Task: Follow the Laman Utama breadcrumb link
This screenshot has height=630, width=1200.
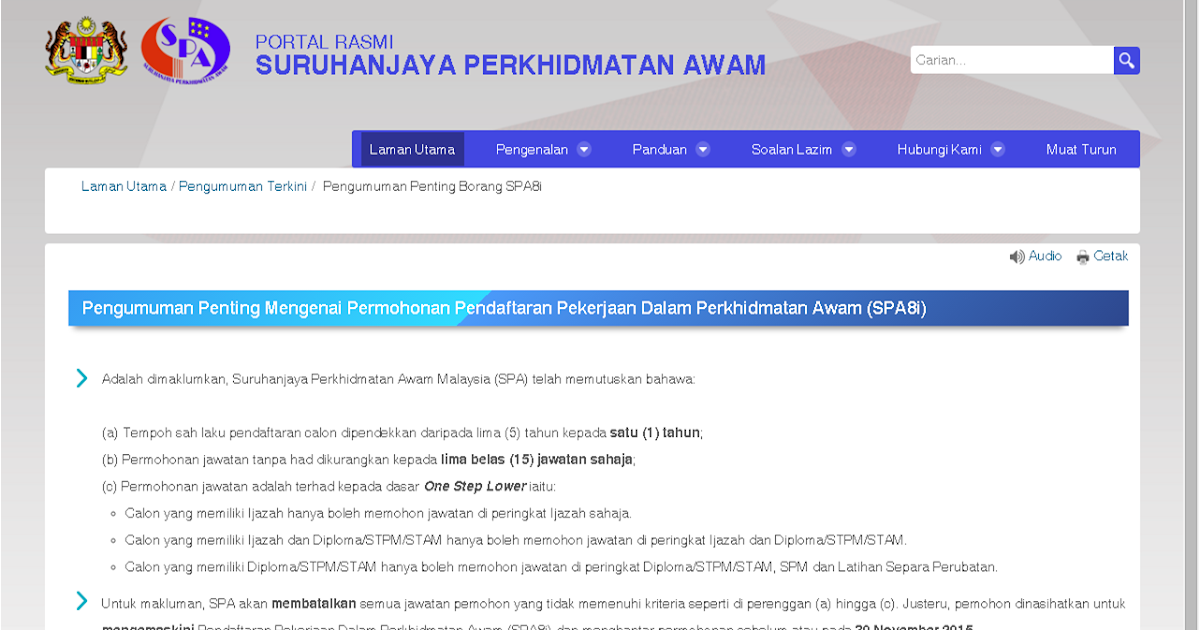Action: click(124, 187)
